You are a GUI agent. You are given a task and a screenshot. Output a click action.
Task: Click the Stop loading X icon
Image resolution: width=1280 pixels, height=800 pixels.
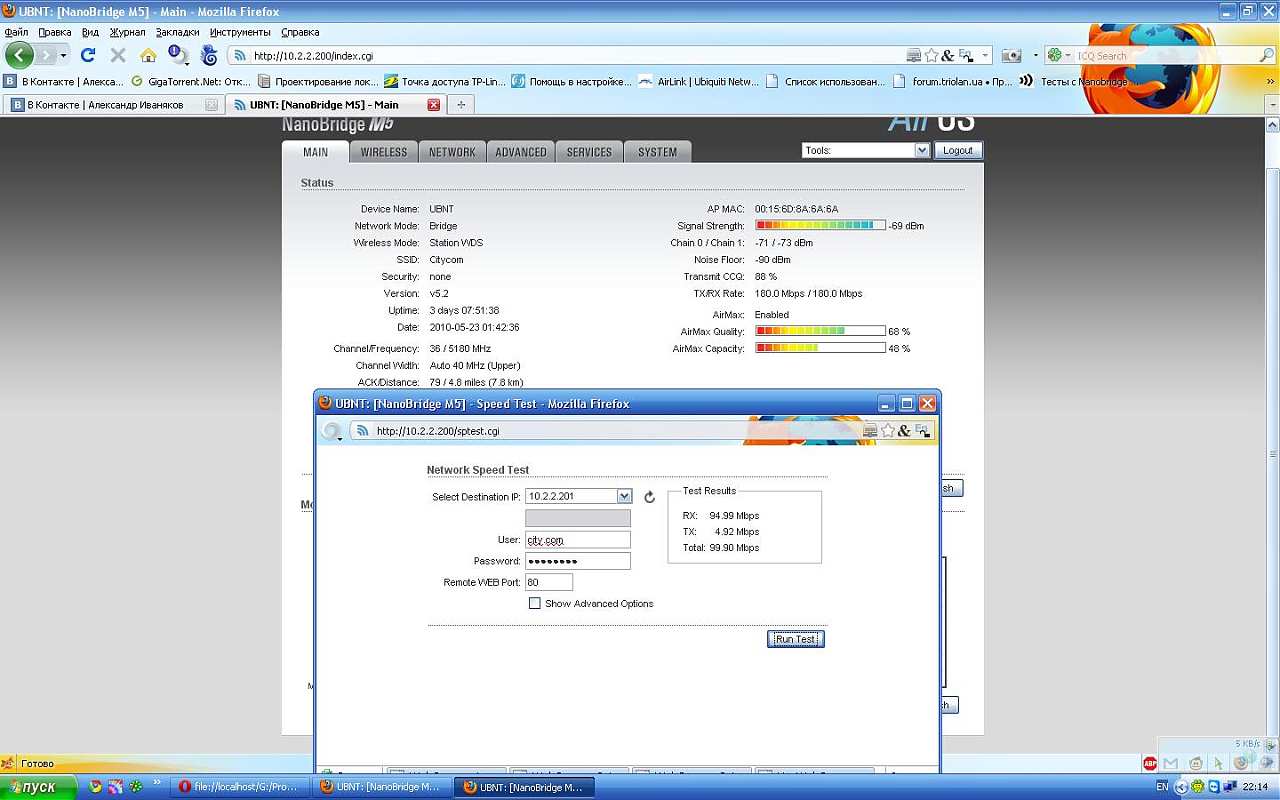[x=118, y=55]
